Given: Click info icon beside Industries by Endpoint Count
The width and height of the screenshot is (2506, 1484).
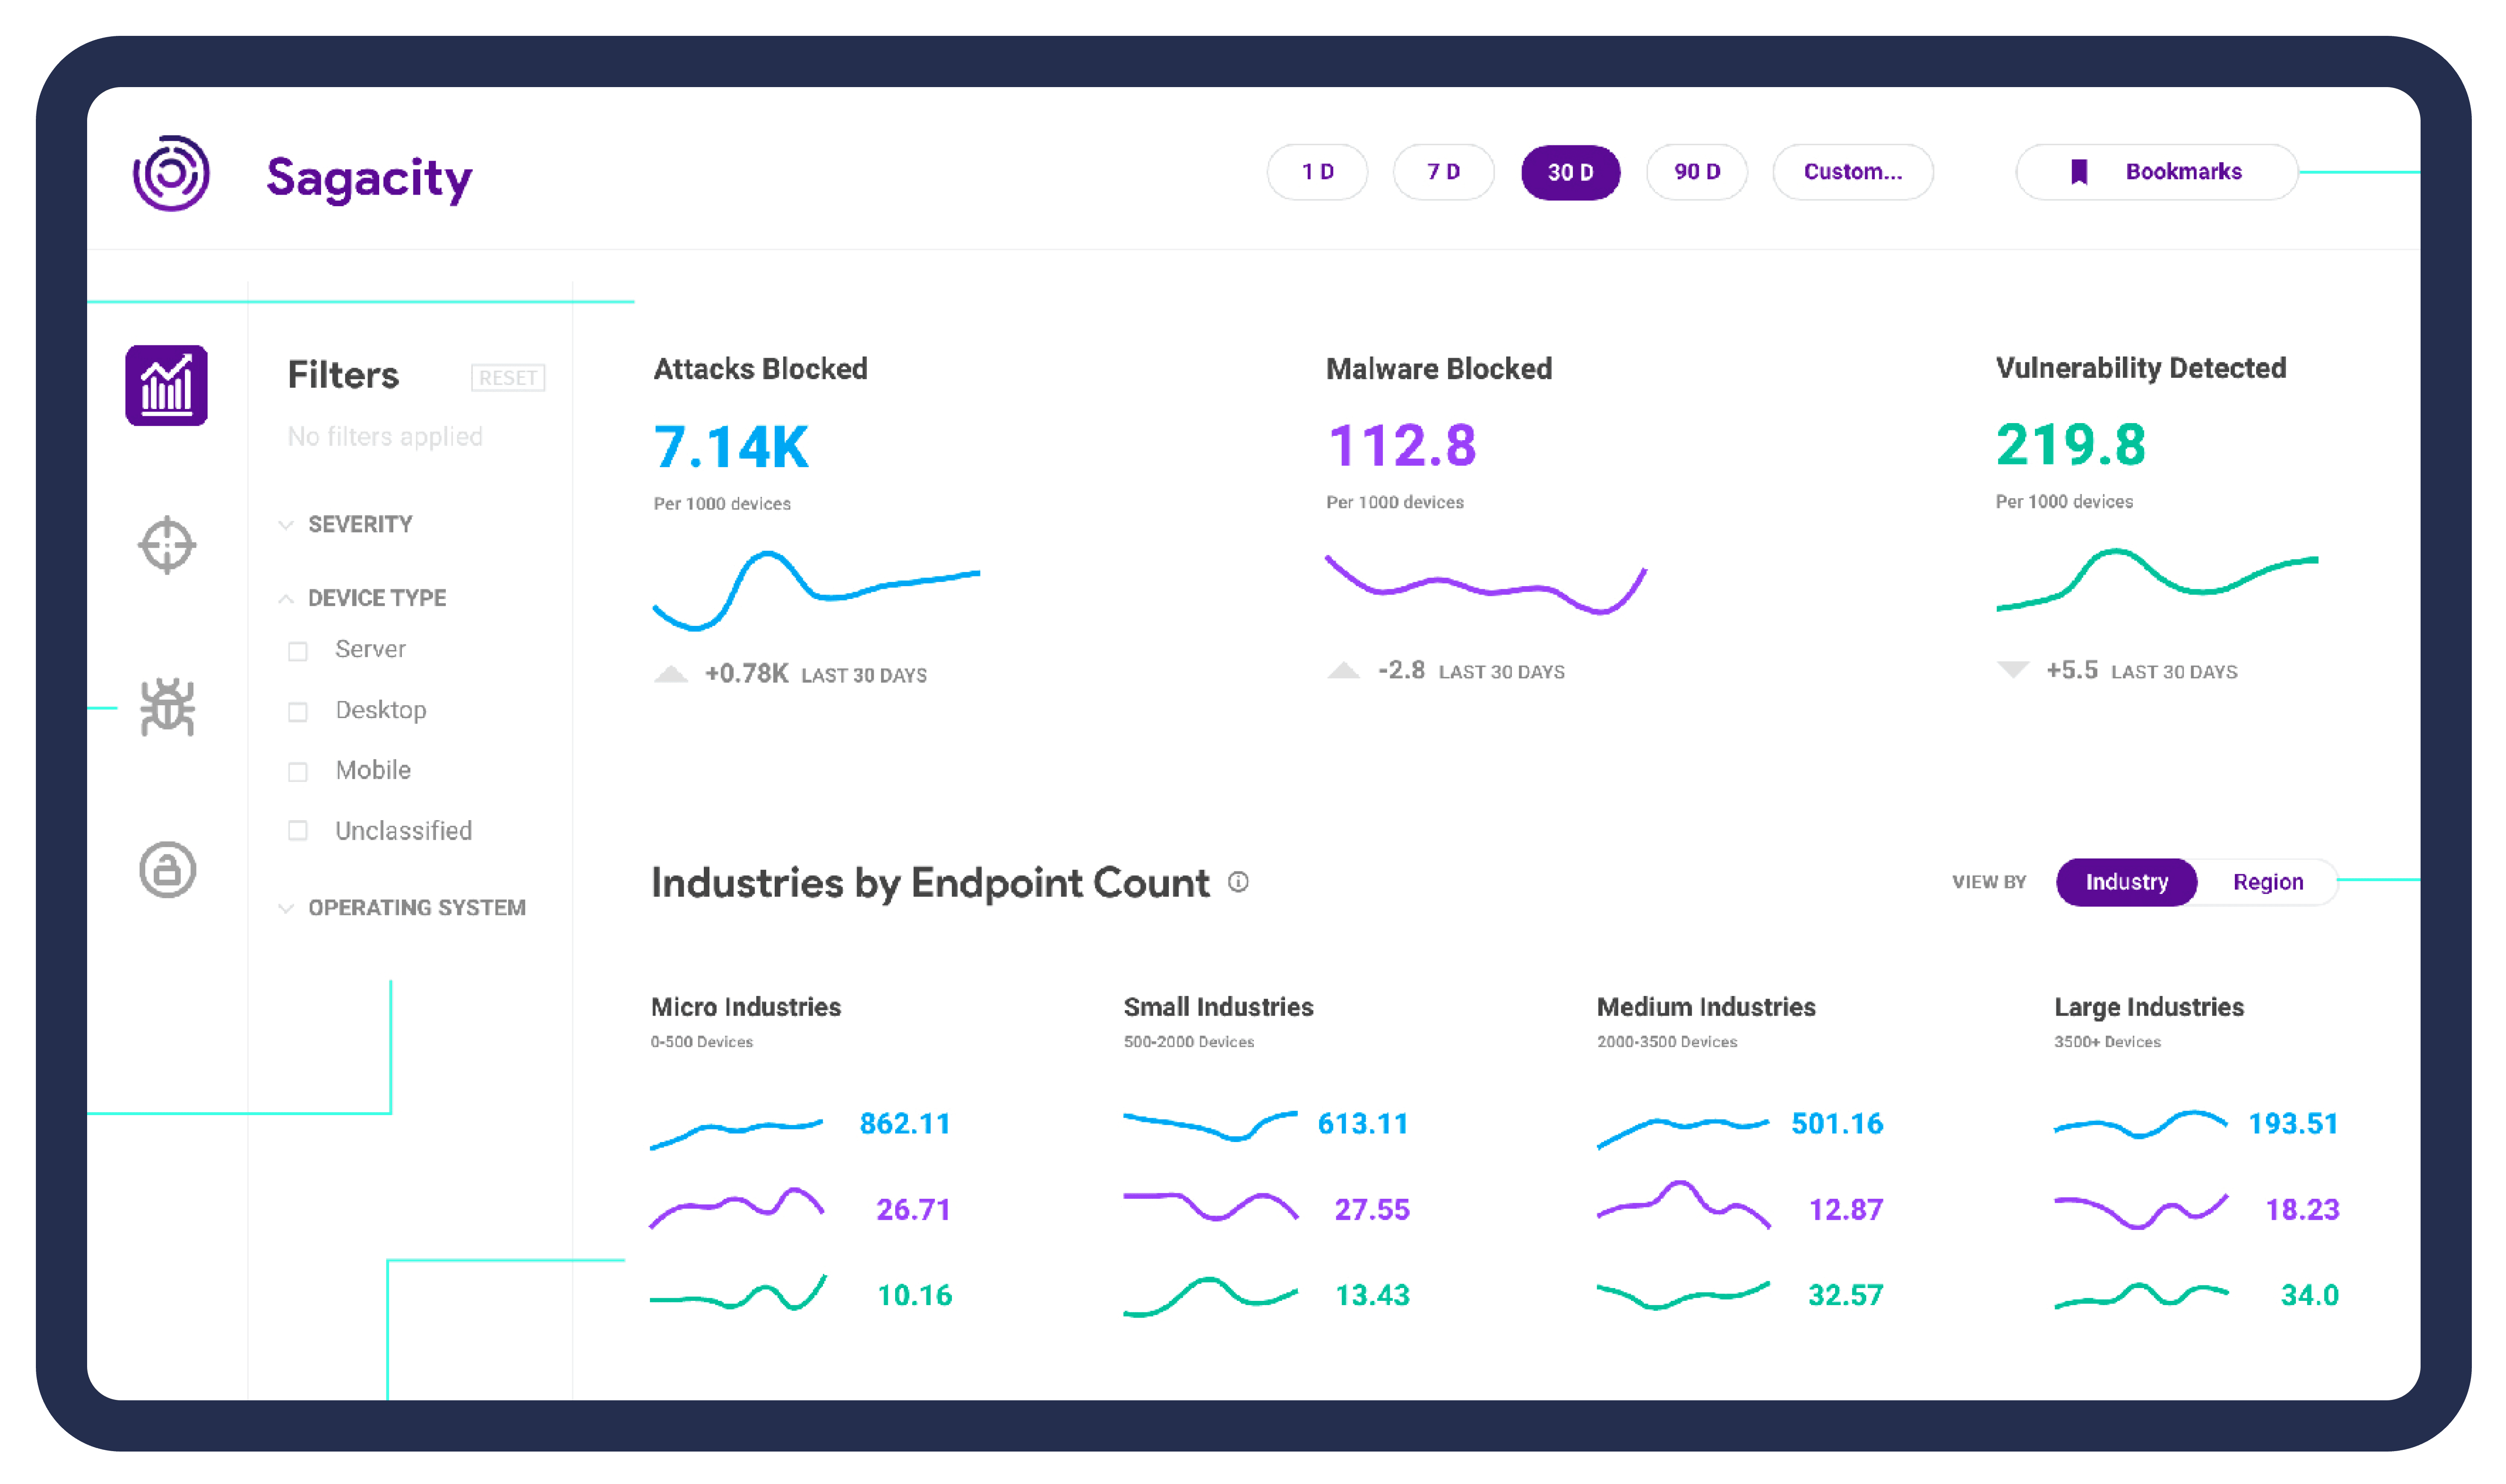Looking at the screenshot, I should point(1238,881).
